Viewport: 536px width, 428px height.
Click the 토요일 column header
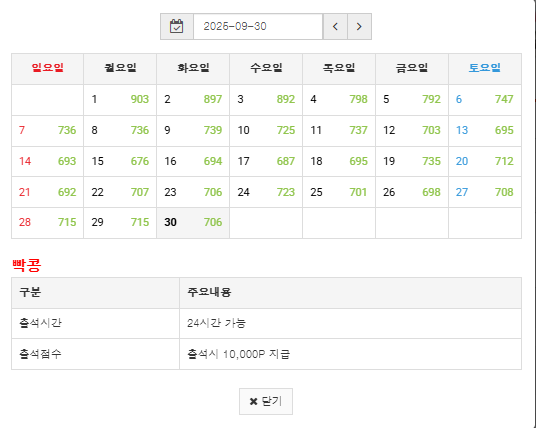[x=485, y=68]
